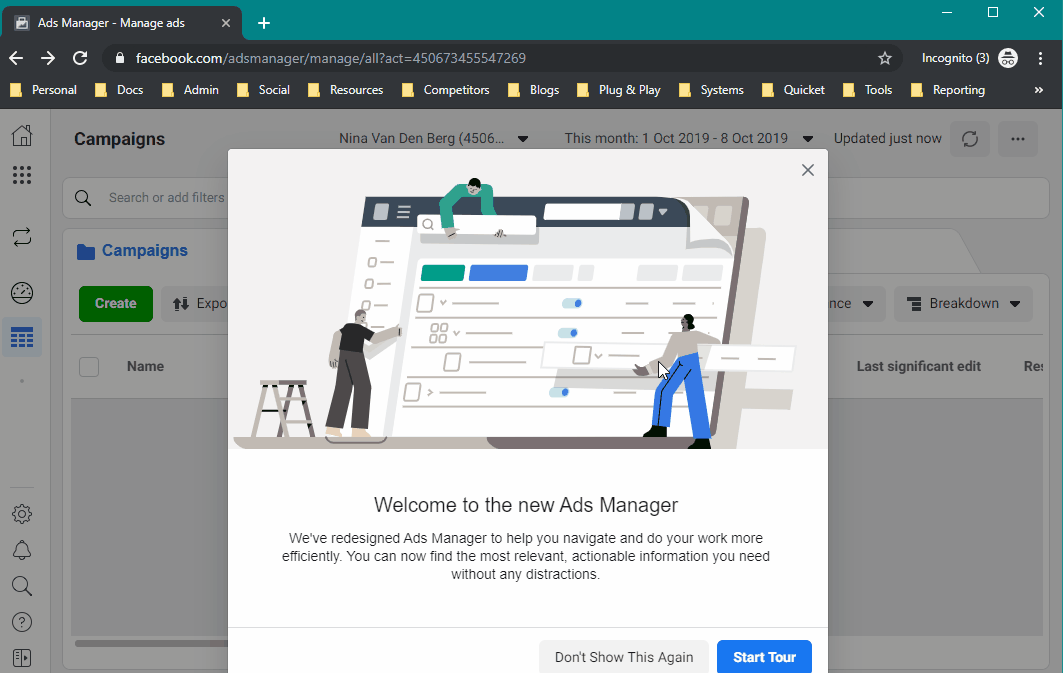Click the horizontal scrollbar under the table
Image resolution: width=1063 pixels, height=673 pixels.
(x=151, y=643)
